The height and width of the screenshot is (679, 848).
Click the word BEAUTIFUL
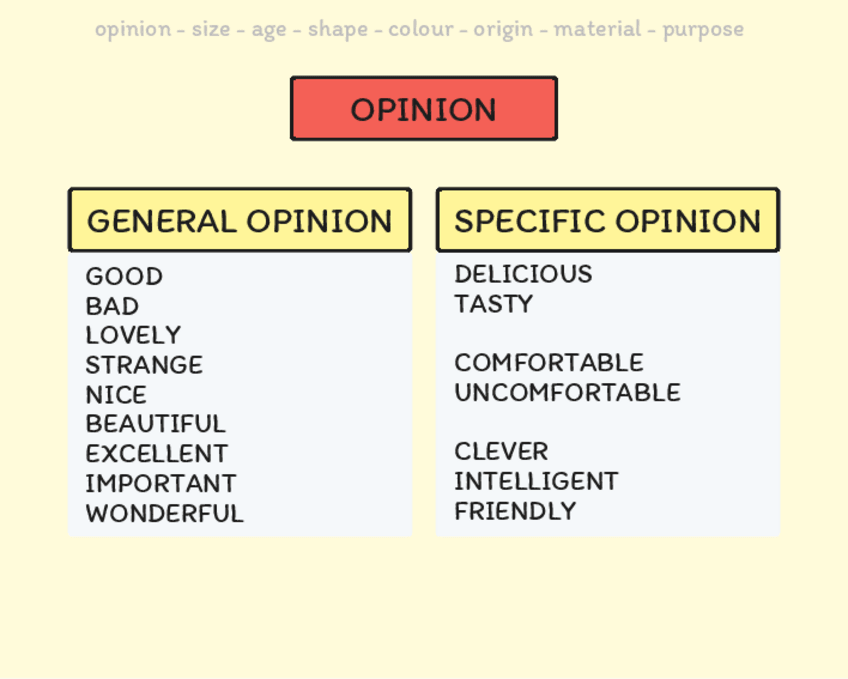[156, 424]
